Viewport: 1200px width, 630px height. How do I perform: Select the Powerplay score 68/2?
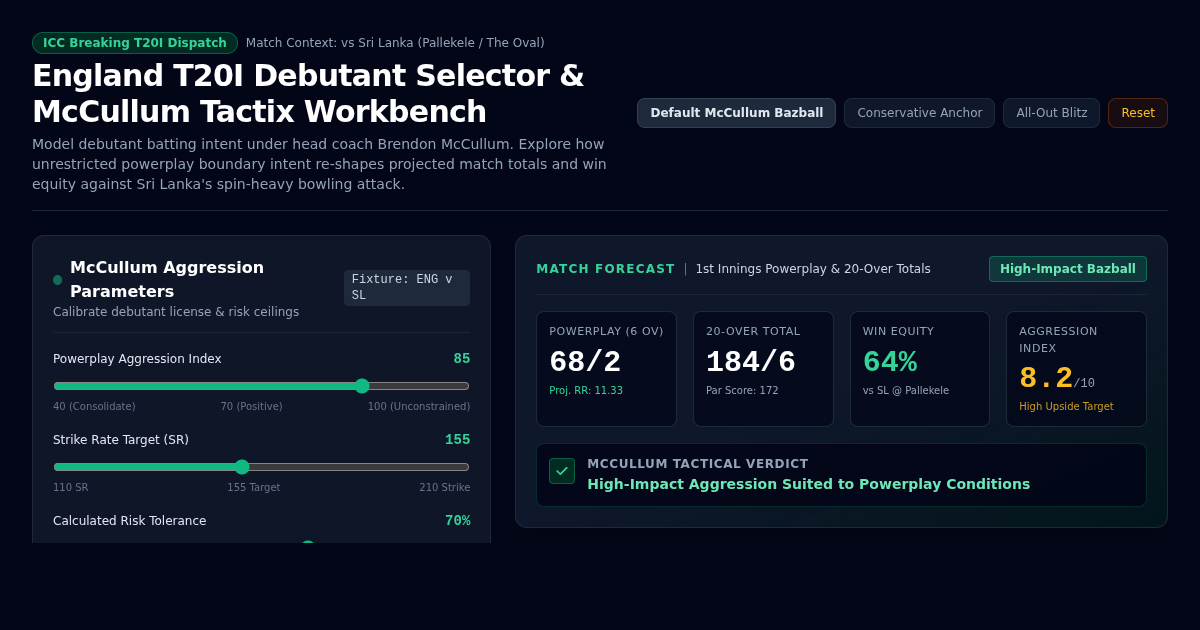pos(585,362)
